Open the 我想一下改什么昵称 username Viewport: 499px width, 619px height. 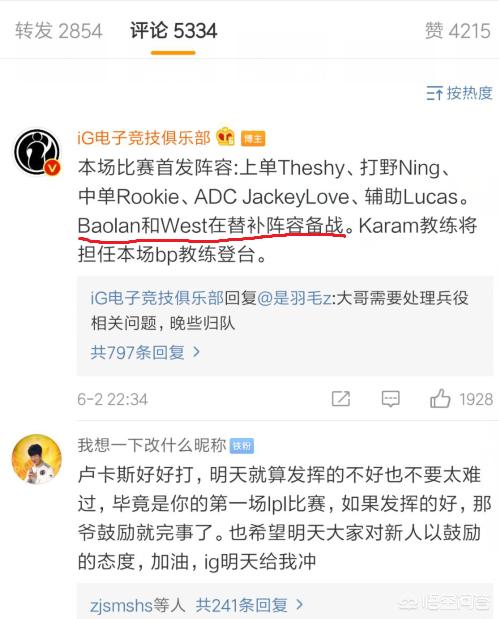(x=152, y=445)
